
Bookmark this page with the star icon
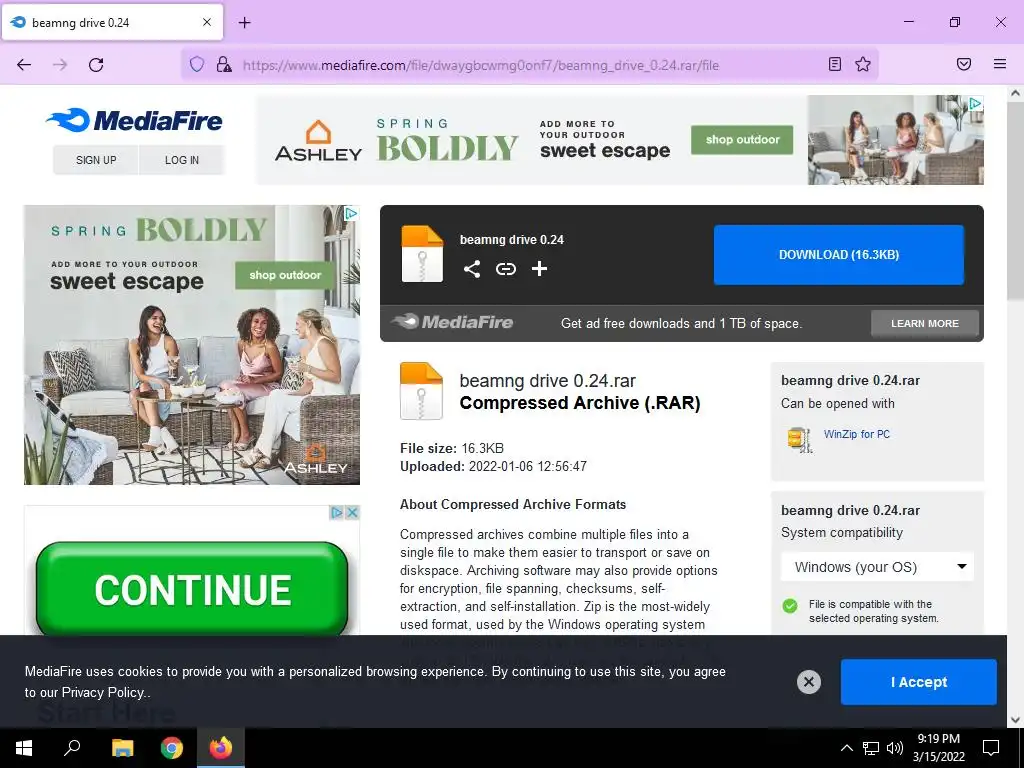863,64
